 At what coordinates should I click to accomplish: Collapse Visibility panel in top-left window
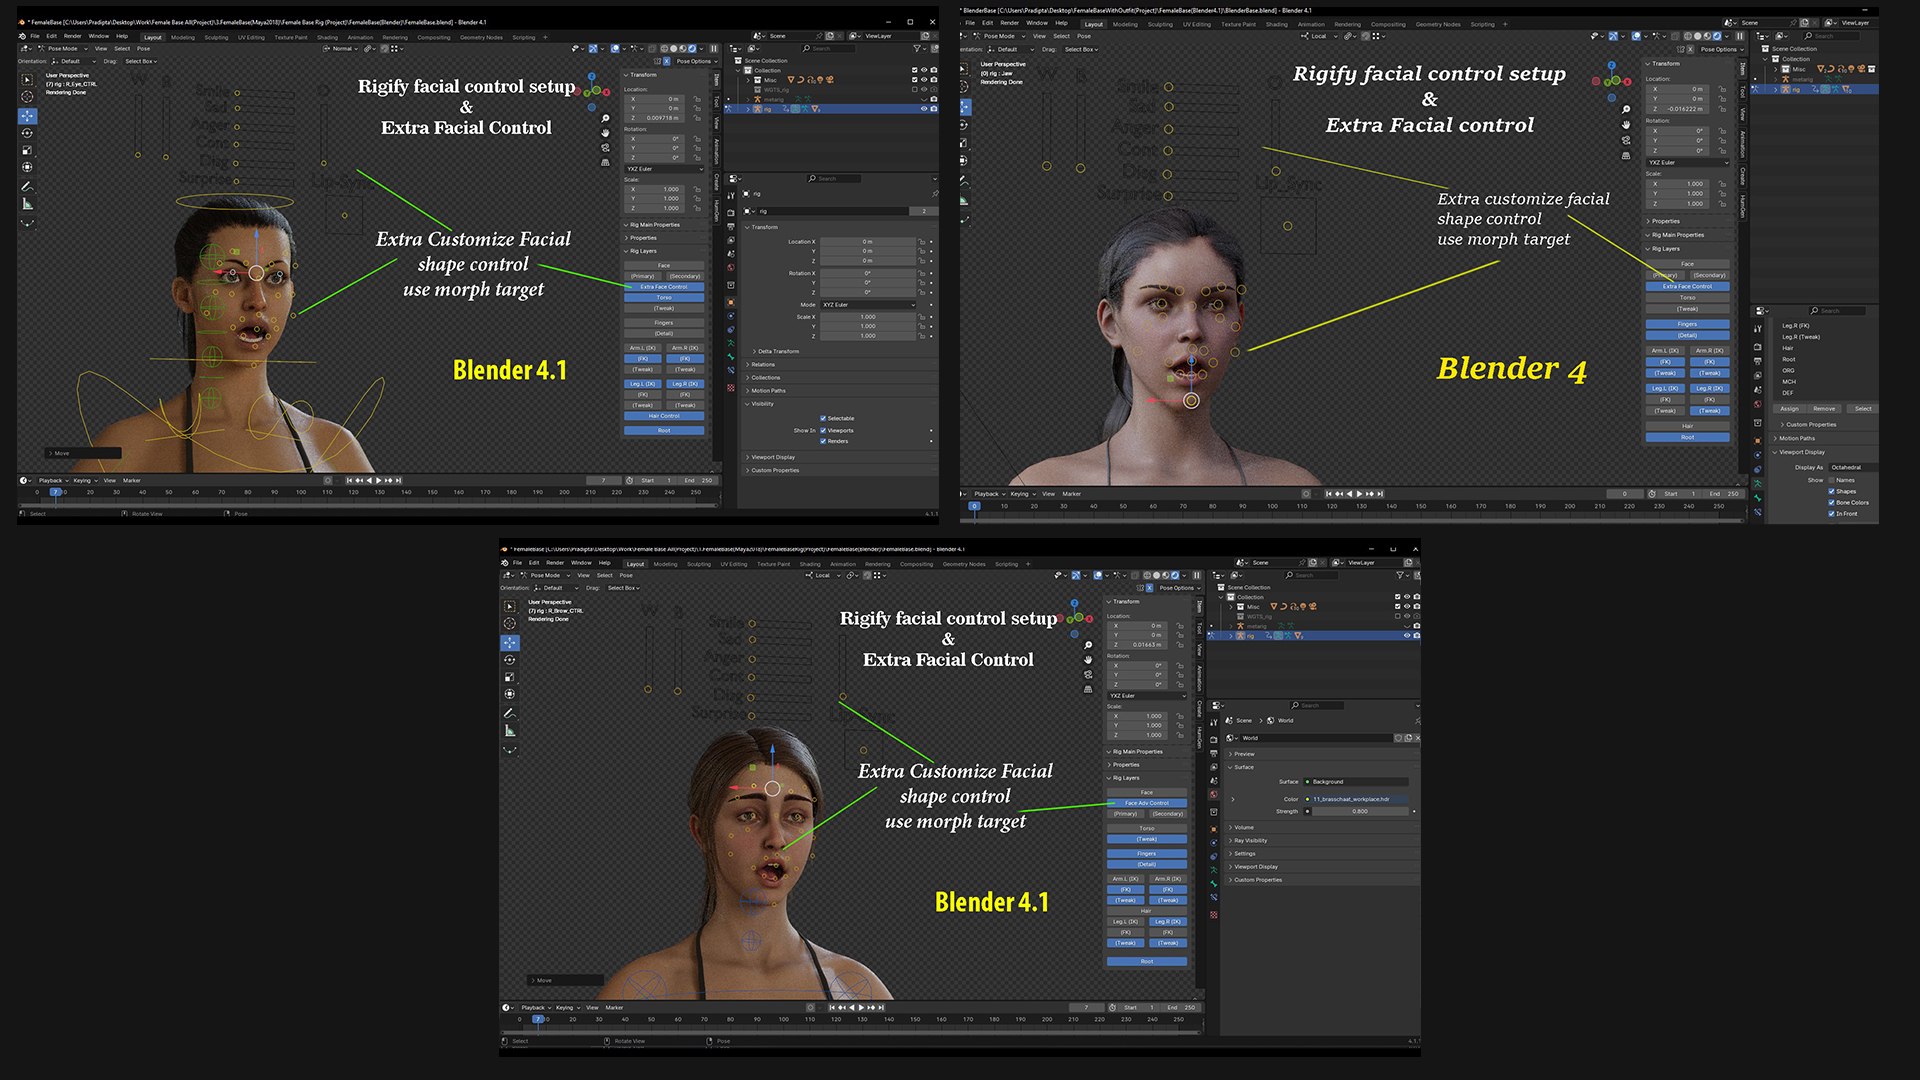pos(760,403)
